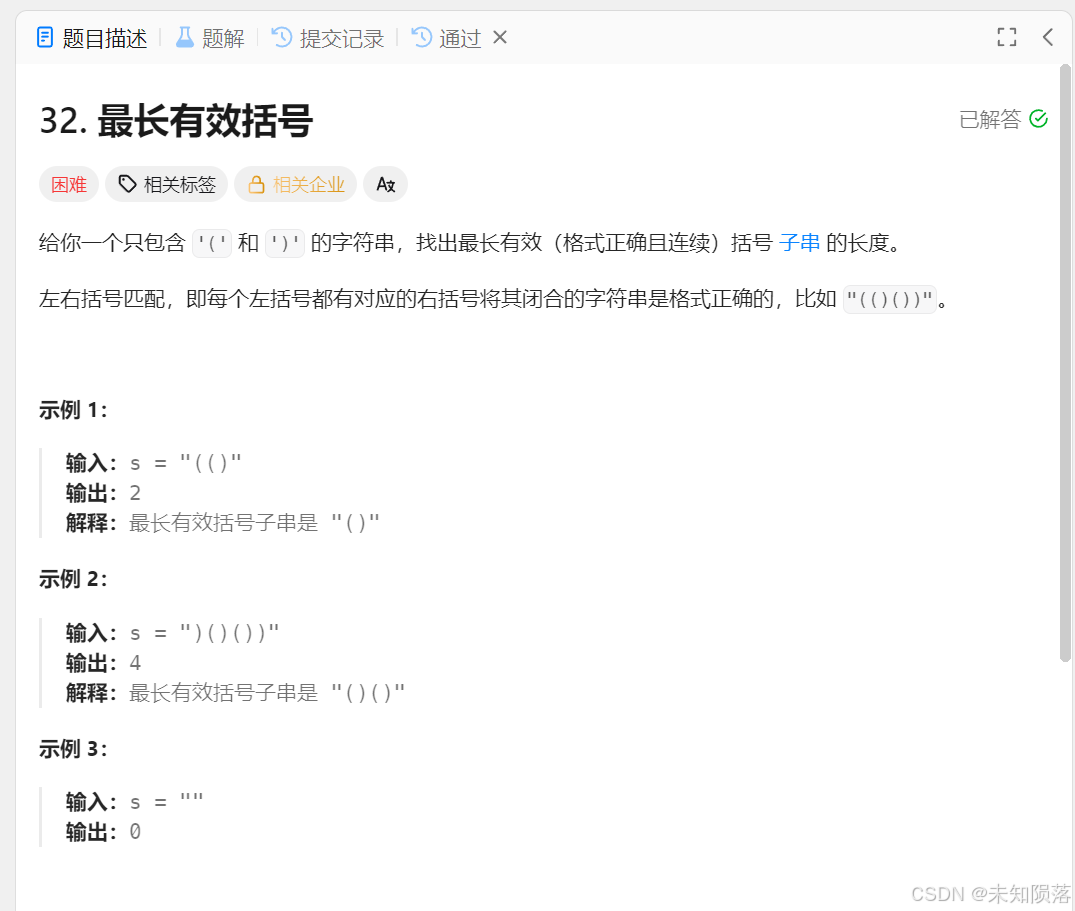Click the 困难 difficulty tag
Image resolution: width=1075 pixels, height=911 pixels.
tap(69, 184)
